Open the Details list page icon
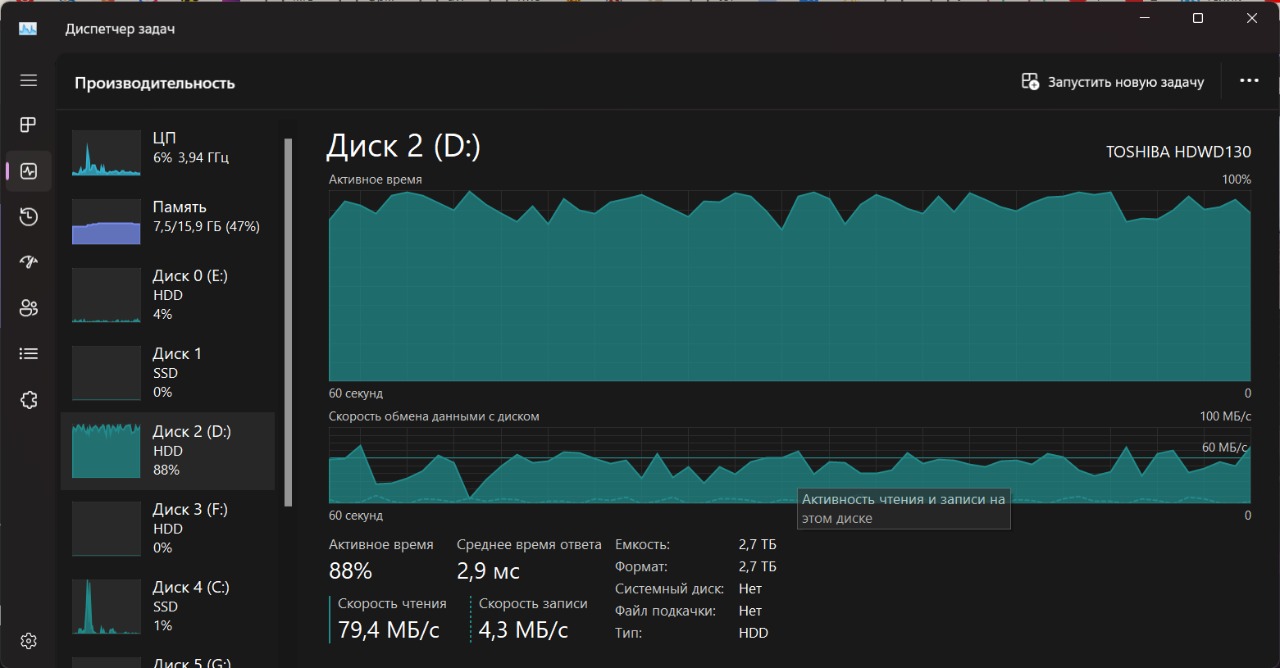1280x668 pixels. tap(28, 354)
